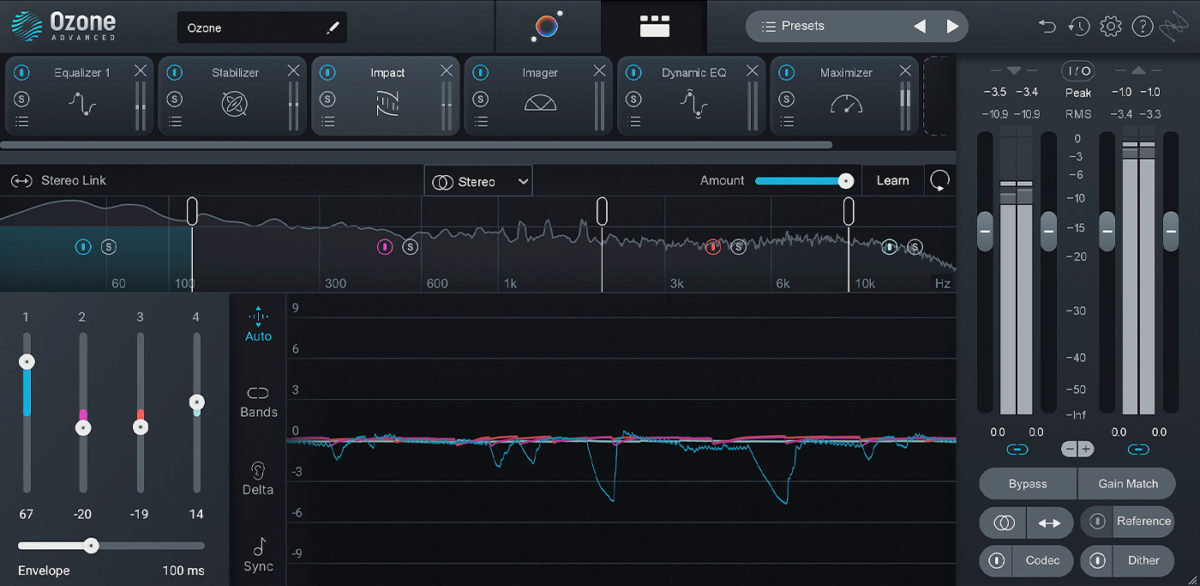Click the Gain Match button

[1127, 484]
